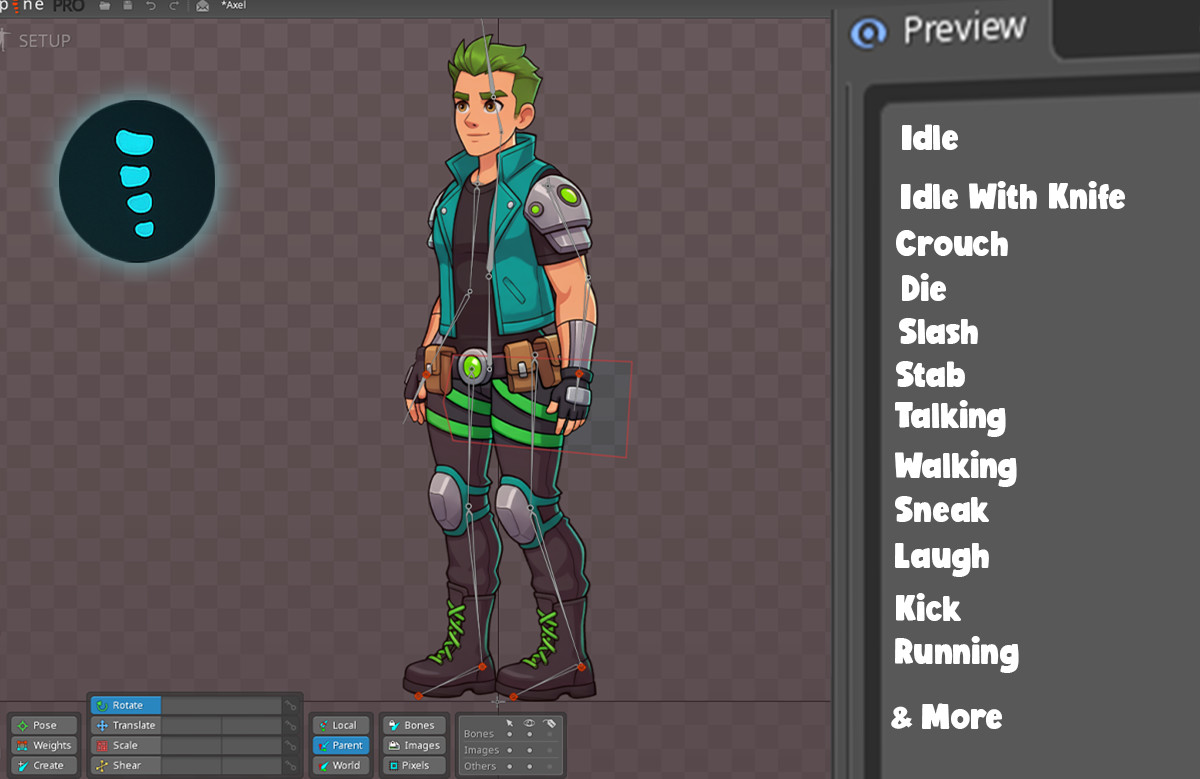The image size is (1200, 779).
Task: Click the Redo icon in the toolbar
Action: click(174, 5)
